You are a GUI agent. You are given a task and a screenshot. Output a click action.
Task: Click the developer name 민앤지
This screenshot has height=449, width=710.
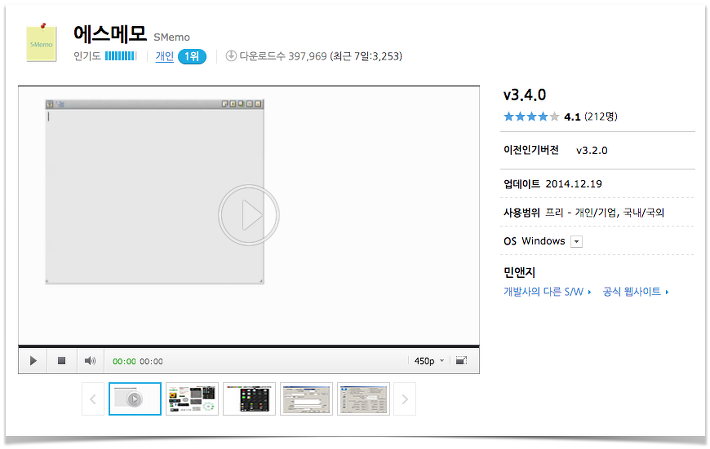519,272
